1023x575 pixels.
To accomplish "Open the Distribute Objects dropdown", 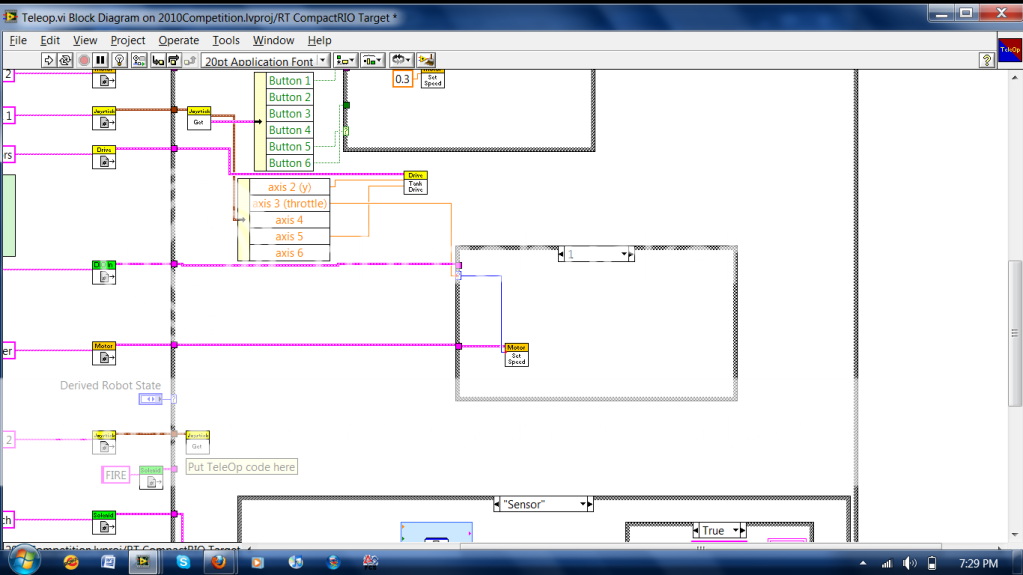I will [x=373, y=61].
